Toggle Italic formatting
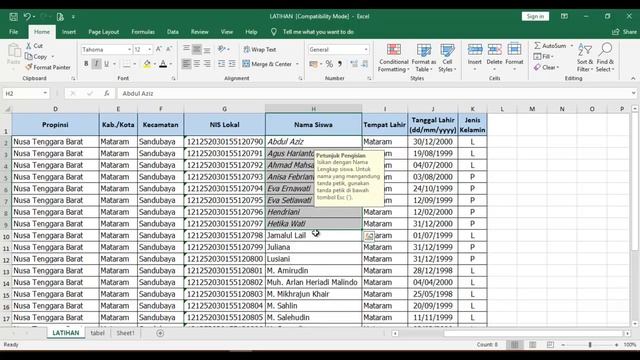Image resolution: width=640 pixels, height=360 pixels. pyautogui.click(x=96, y=64)
